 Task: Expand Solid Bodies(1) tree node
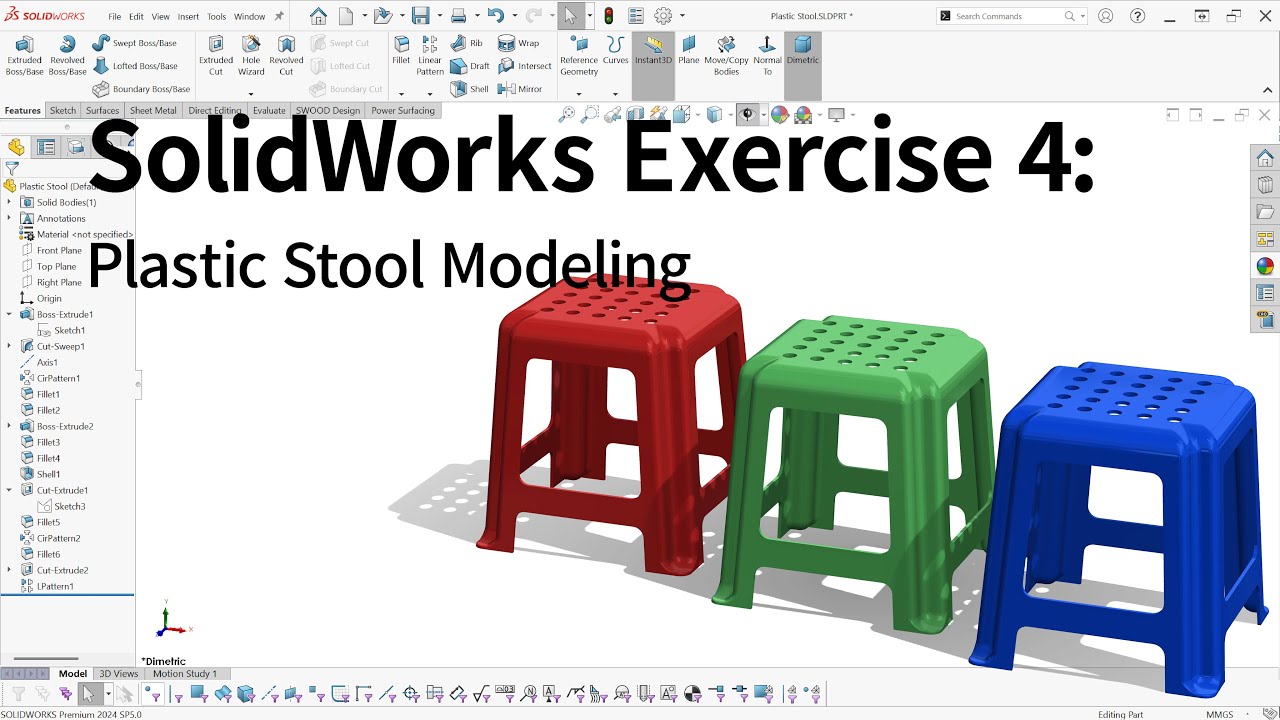point(9,202)
